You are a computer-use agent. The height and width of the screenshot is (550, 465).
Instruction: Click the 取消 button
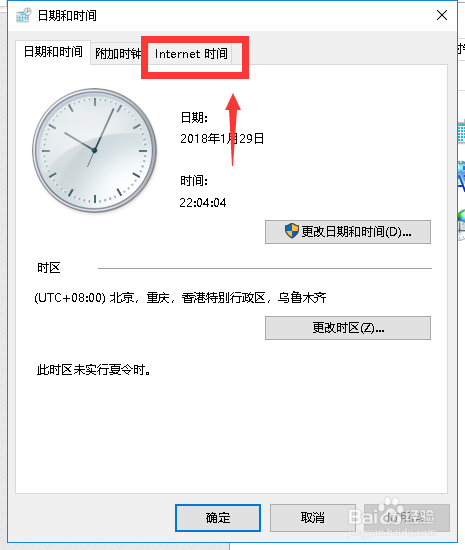(x=312, y=518)
